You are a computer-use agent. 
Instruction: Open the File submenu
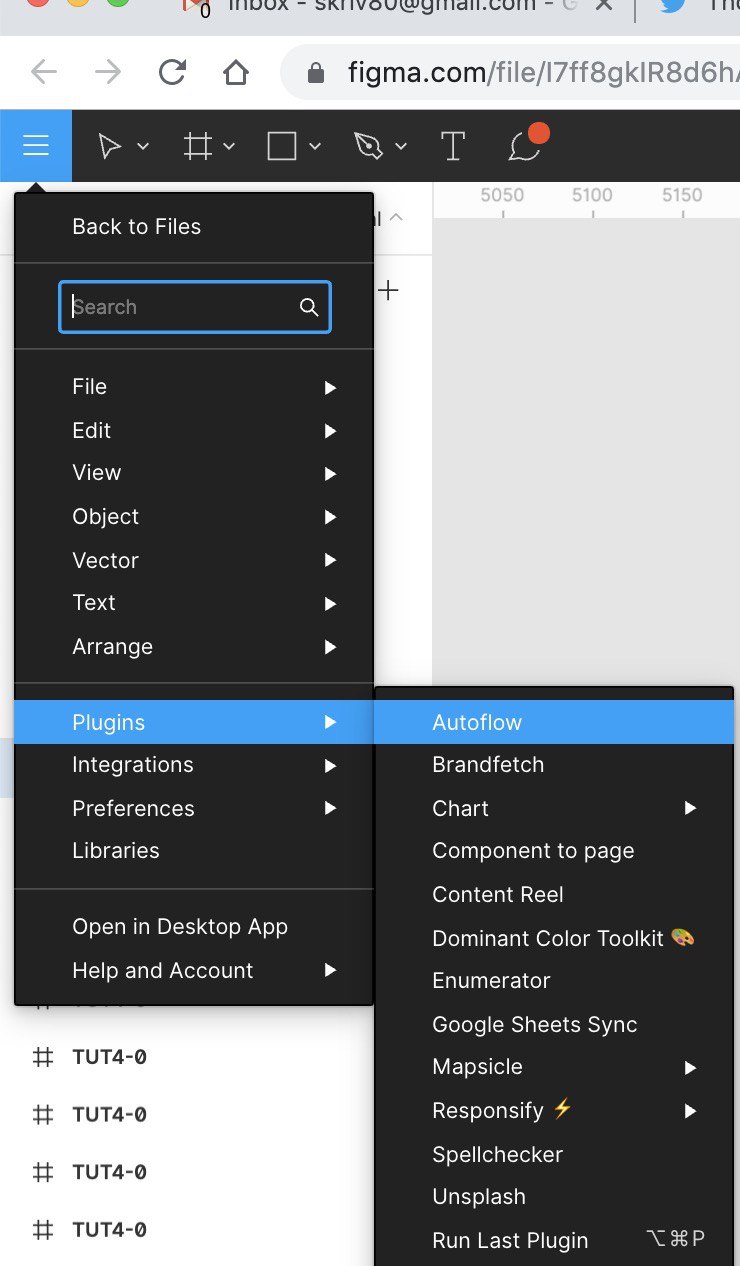click(x=194, y=387)
